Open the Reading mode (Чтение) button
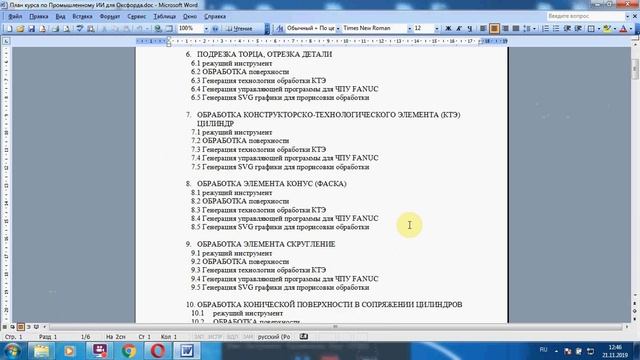Viewport: 640px width, 360px height. [x=240, y=29]
